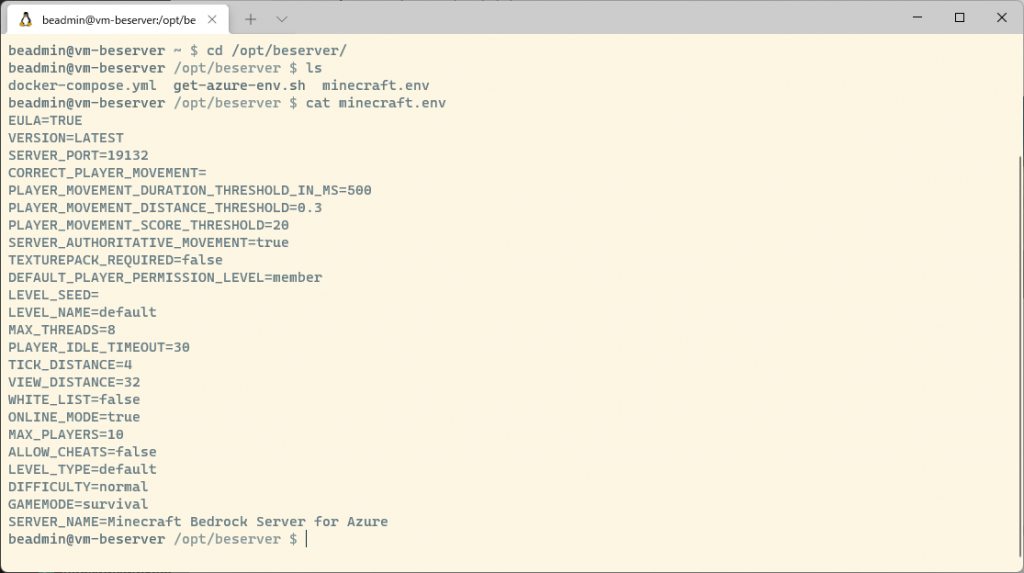Click the command prompt cursor line
Image resolution: width=1024 pixels, height=573 pixels.
(157, 539)
